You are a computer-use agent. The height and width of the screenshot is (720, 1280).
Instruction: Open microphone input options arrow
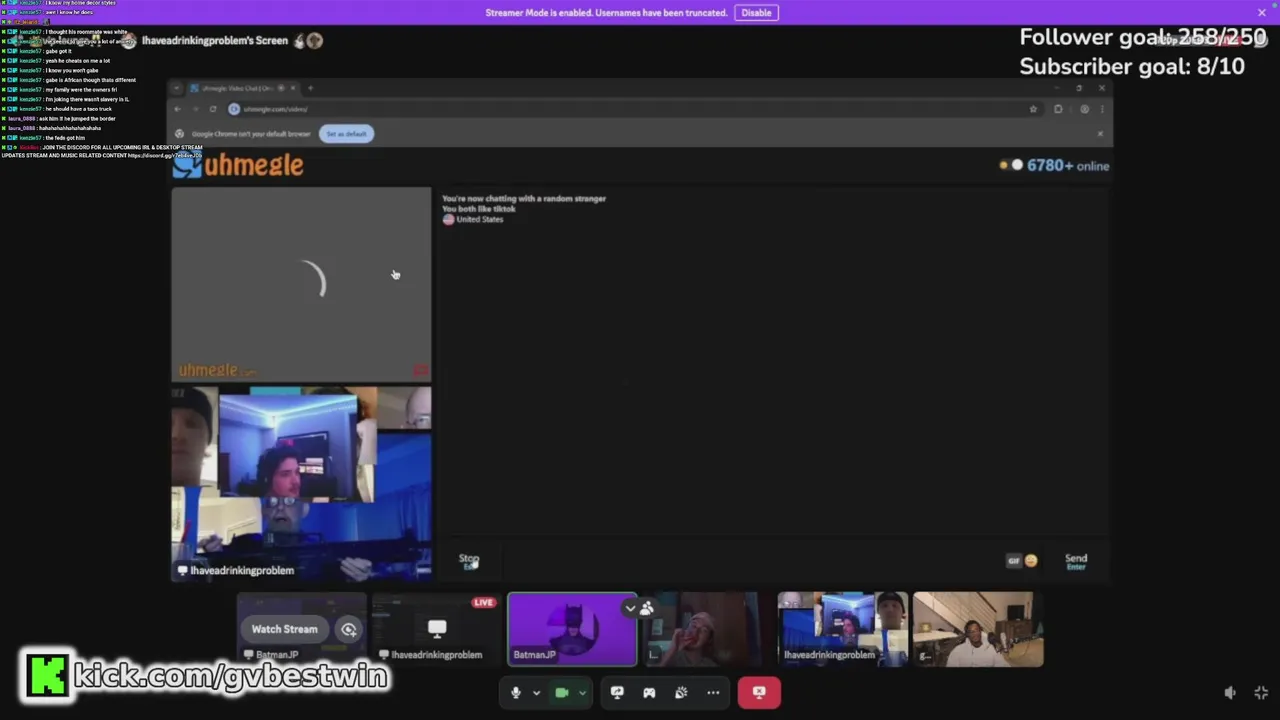point(536,692)
